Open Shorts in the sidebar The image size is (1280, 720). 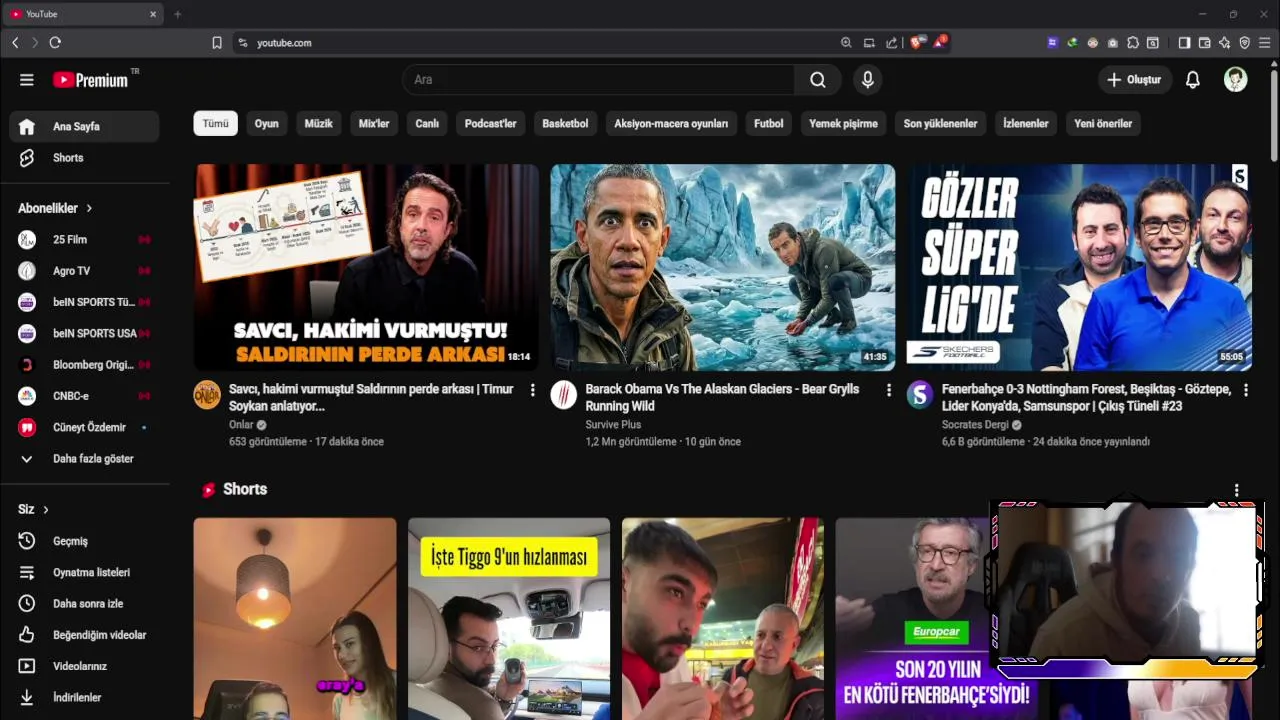pyautogui.click(x=84, y=158)
